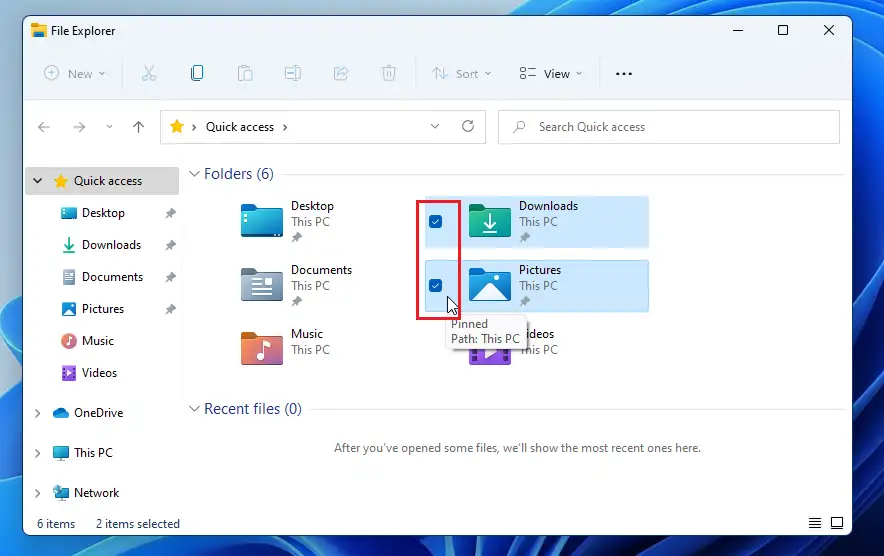The height and width of the screenshot is (556, 884).
Task: Expand the OneDrive tree node
Action: click(x=38, y=413)
